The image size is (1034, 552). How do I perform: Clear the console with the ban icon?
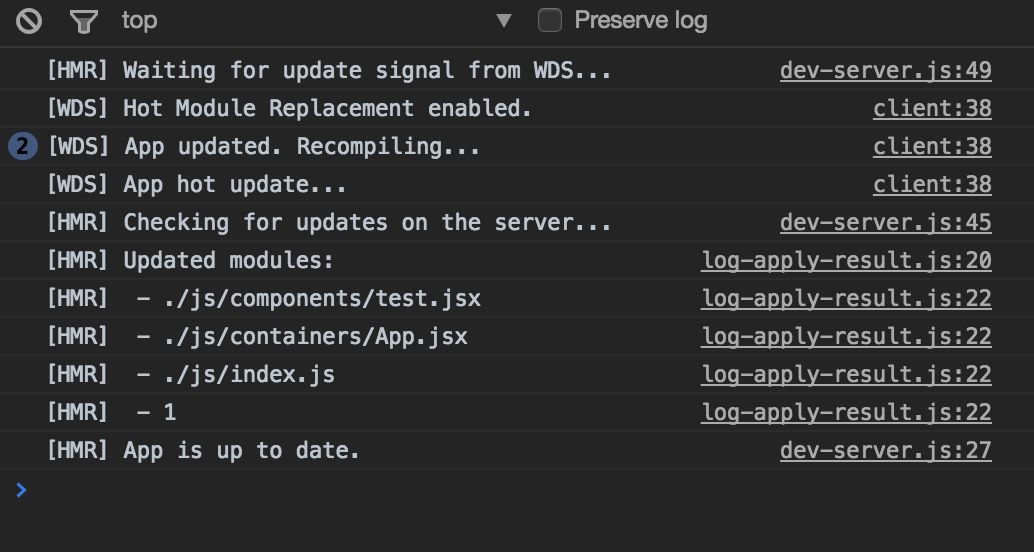(x=28, y=21)
